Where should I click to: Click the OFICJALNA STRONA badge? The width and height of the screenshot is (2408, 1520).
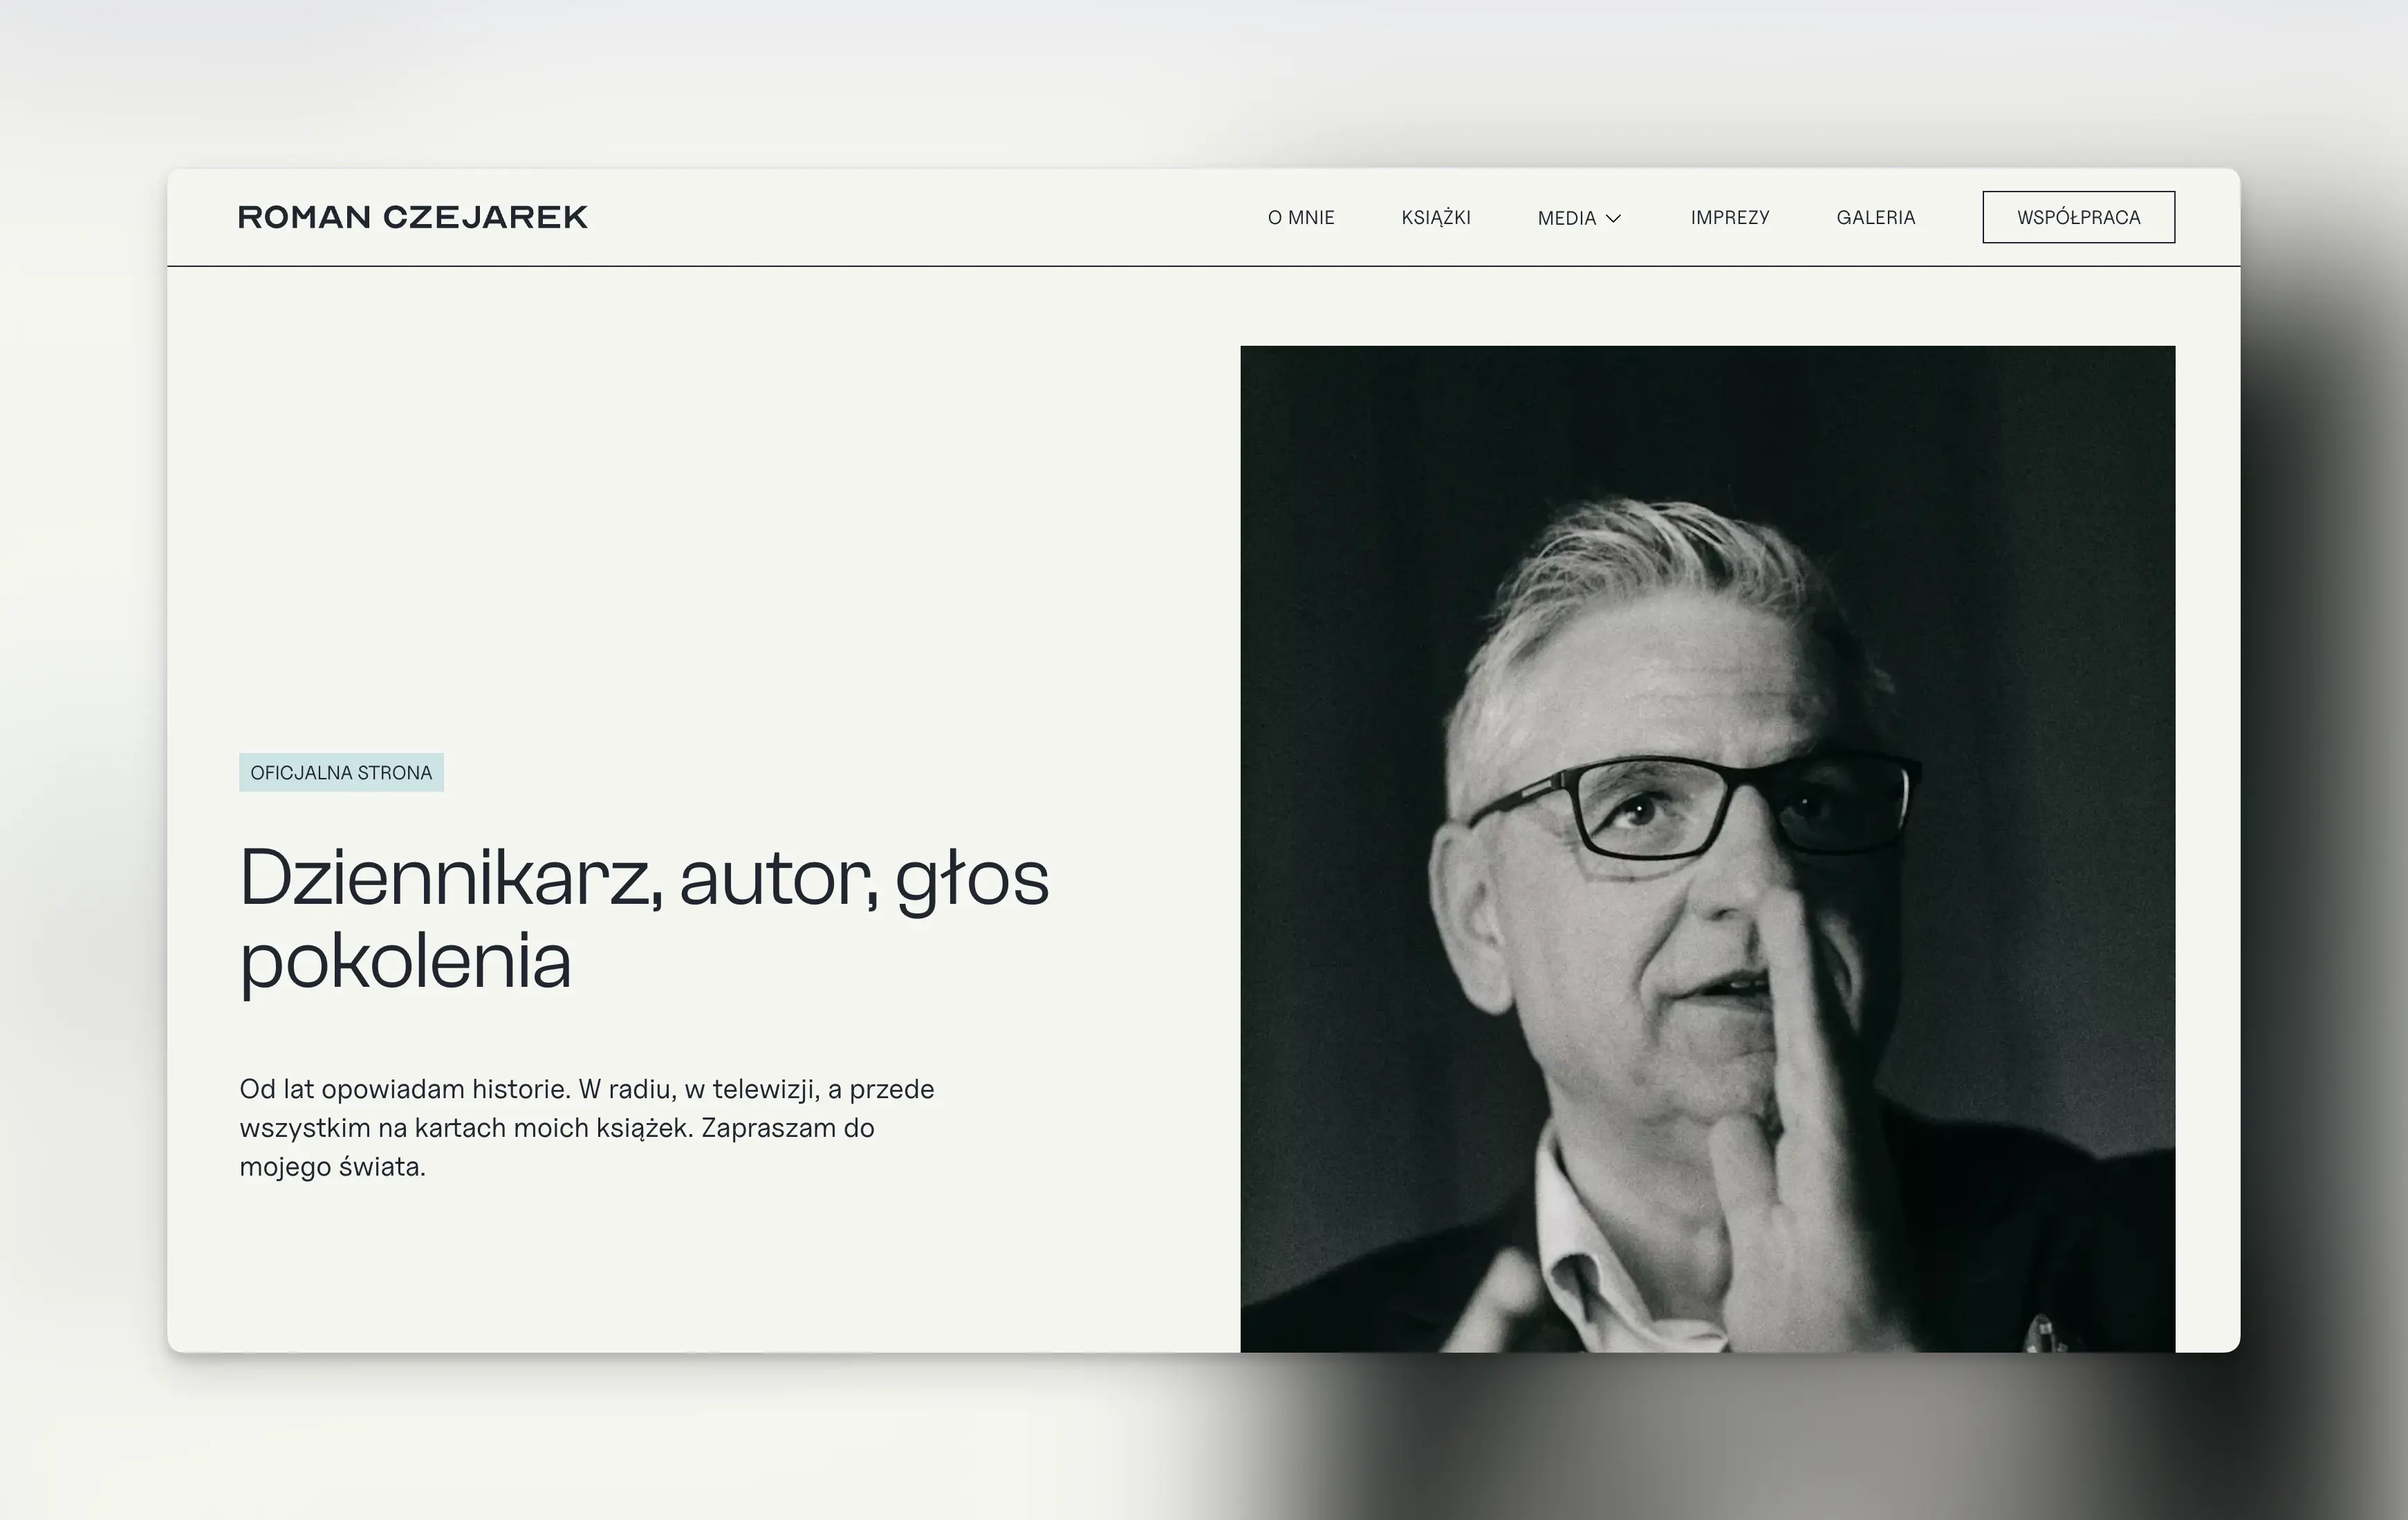(341, 772)
